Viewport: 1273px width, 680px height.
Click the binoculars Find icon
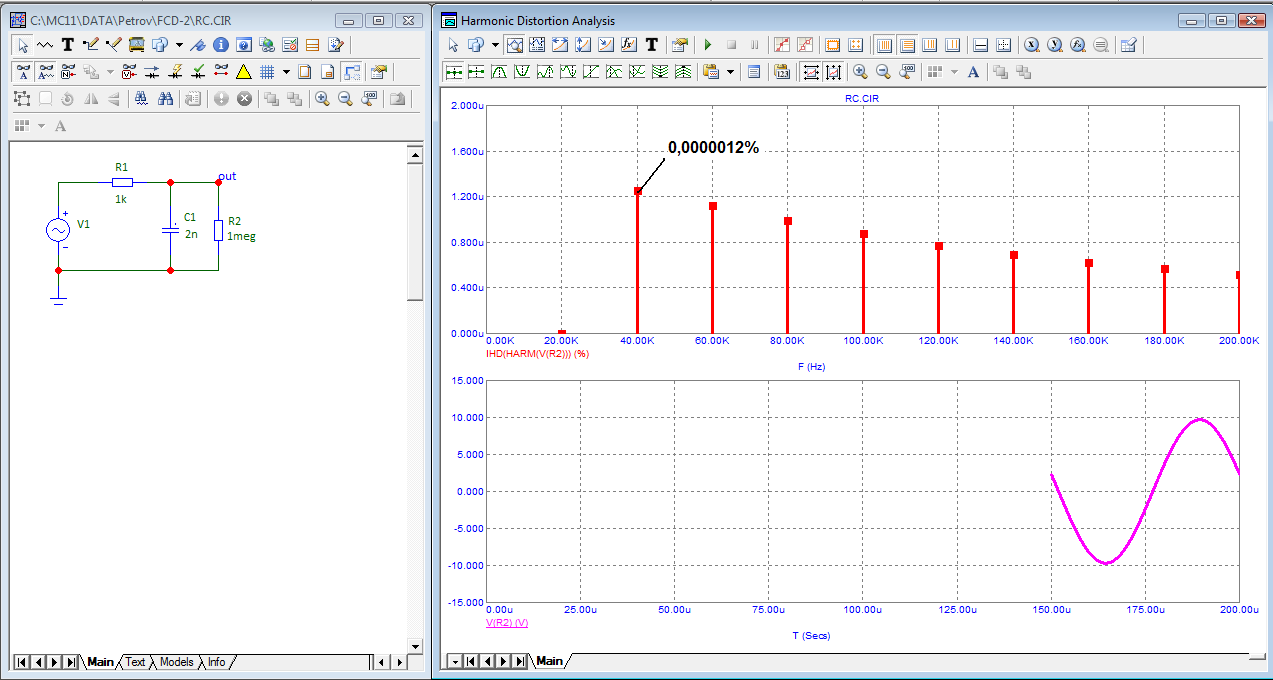[x=165, y=99]
